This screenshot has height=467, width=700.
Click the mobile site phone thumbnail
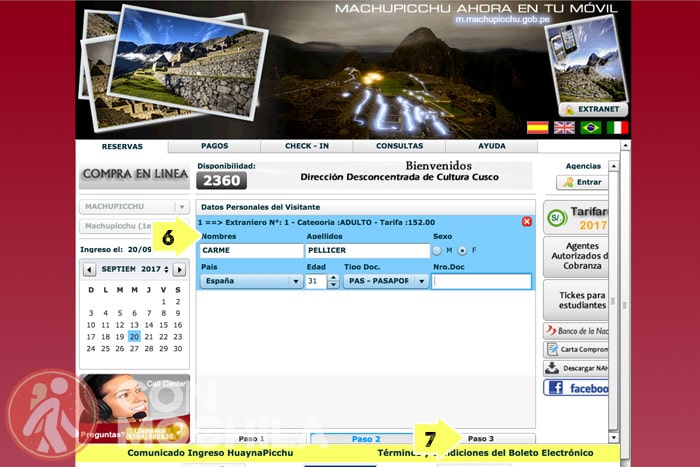(587, 61)
